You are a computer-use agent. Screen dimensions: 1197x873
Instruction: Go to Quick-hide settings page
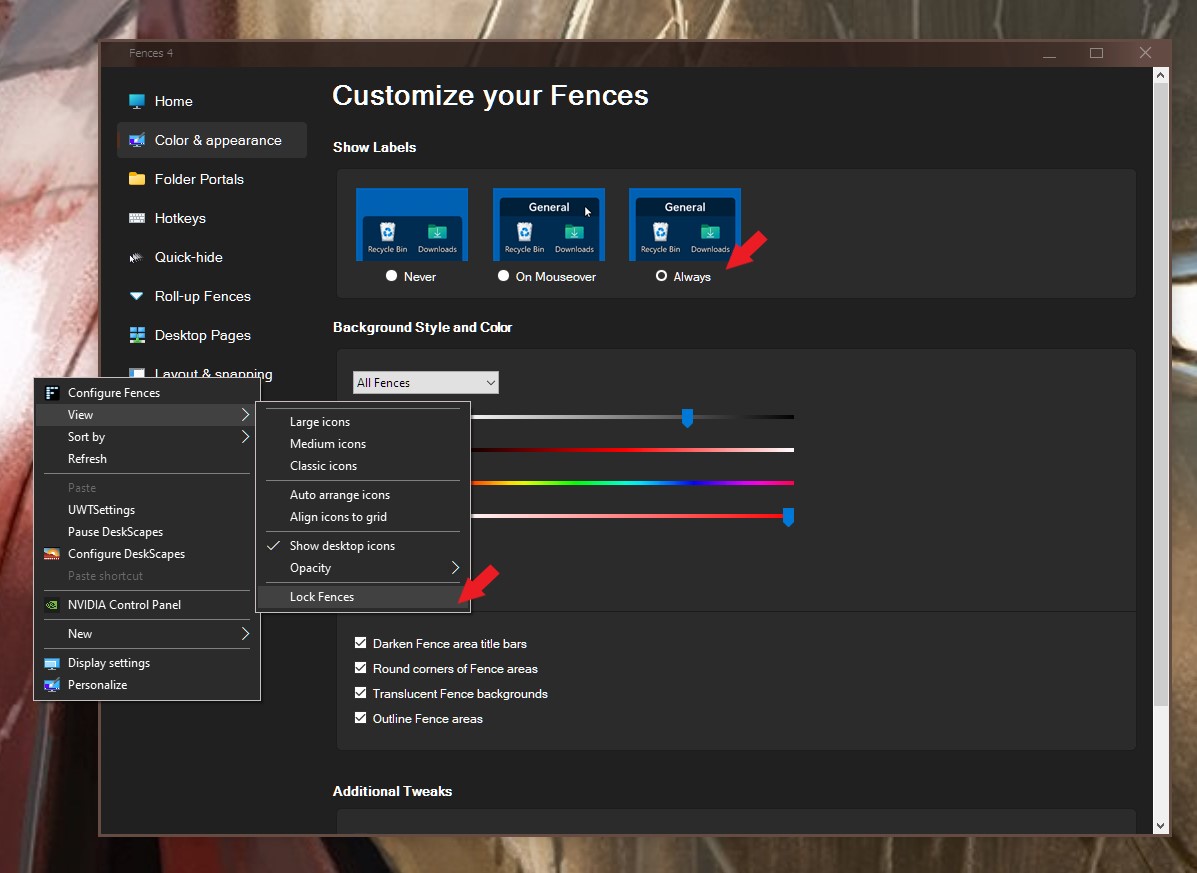coord(211,257)
